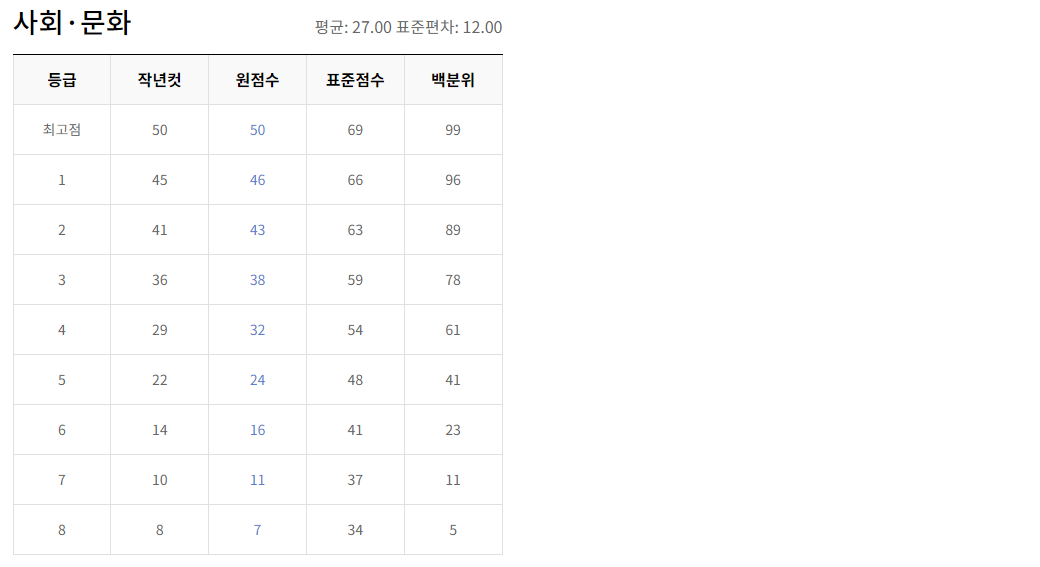Click grade label 4 in 등급 column
Screen dimensions: 1040x567
pyautogui.click(x=62, y=330)
